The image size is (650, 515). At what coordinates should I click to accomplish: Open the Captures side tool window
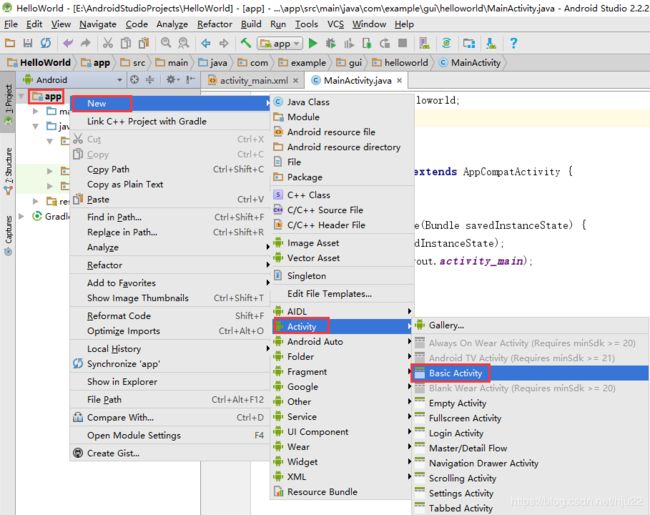[8, 236]
